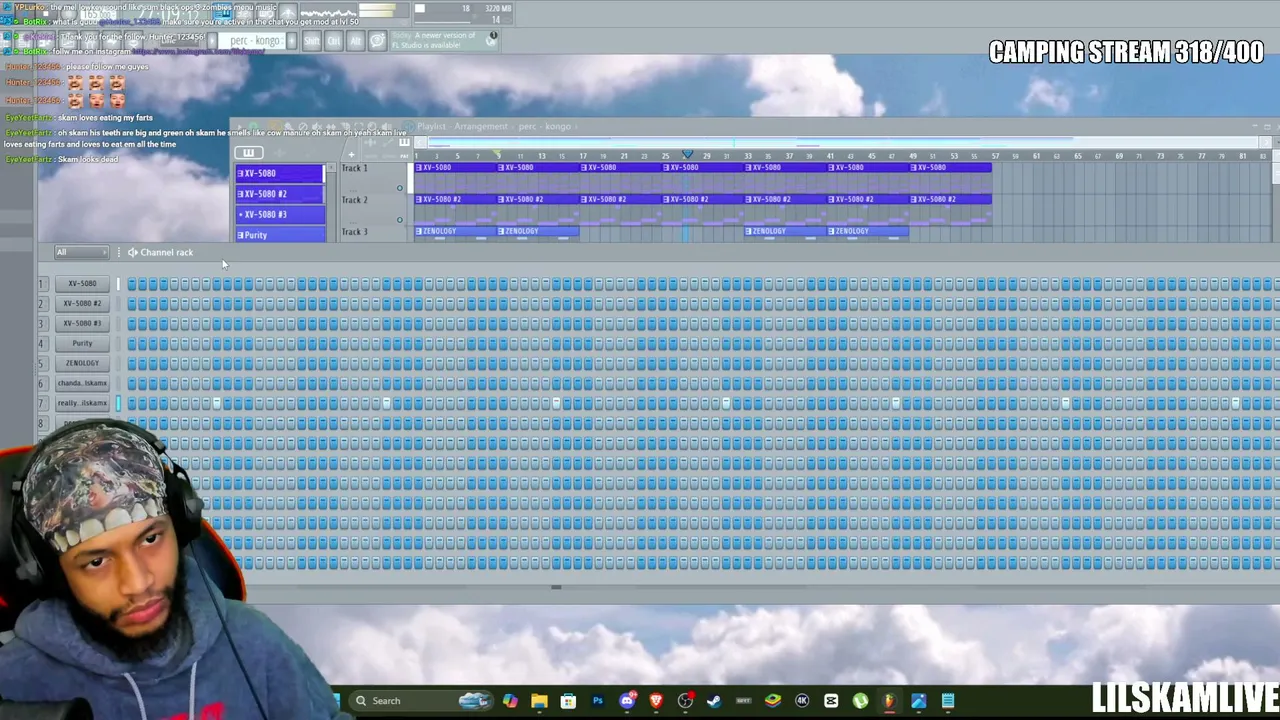Click channel number 1 mixer track selector
Image resolution: width=1280 pixels, height=720 pixels.
point(42,283)
